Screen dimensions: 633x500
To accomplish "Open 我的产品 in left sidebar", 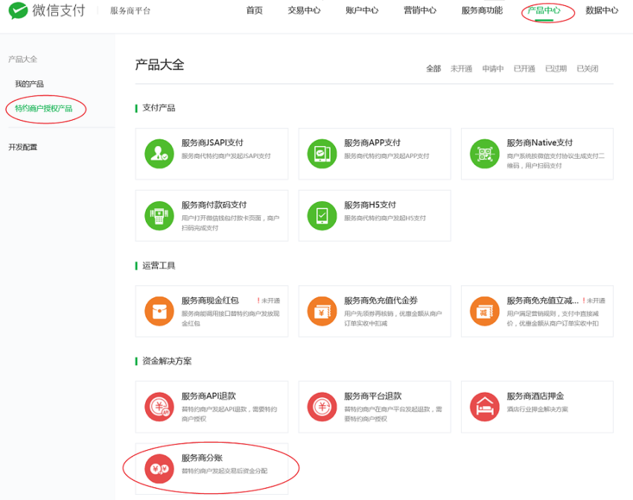I will pyautogui.click(x=29, y=84).
